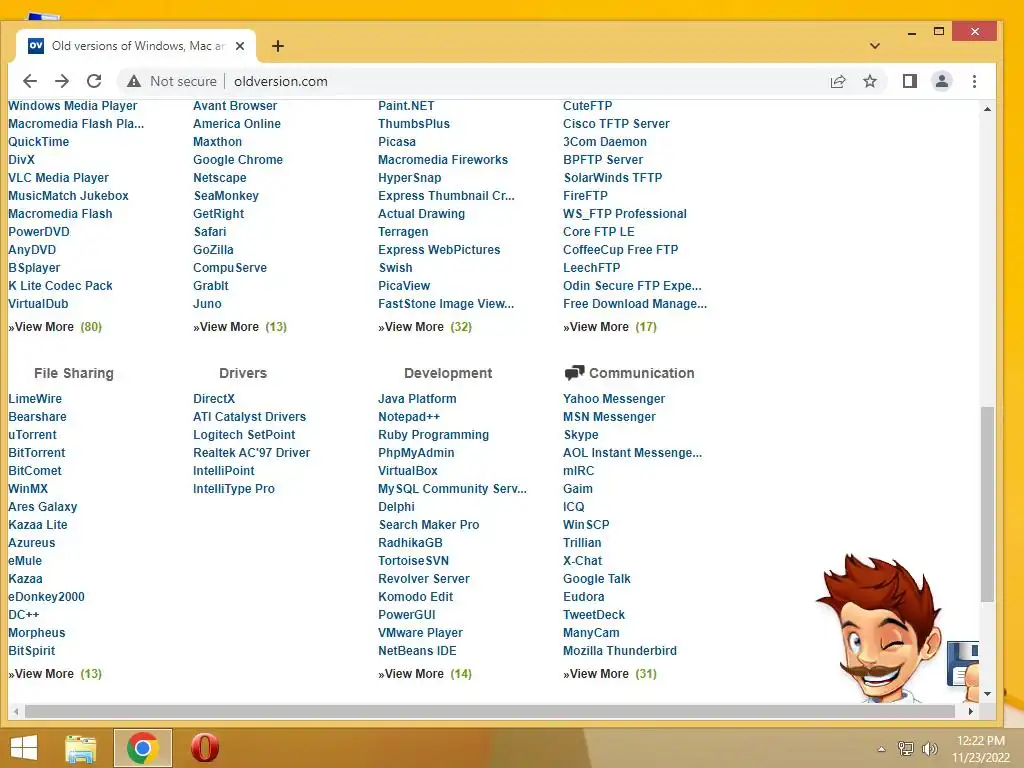This screenshot has height=768, width=1024.
Task: Open a new tab with plus button
Action: pyautogui.click(x=278, y=46)
